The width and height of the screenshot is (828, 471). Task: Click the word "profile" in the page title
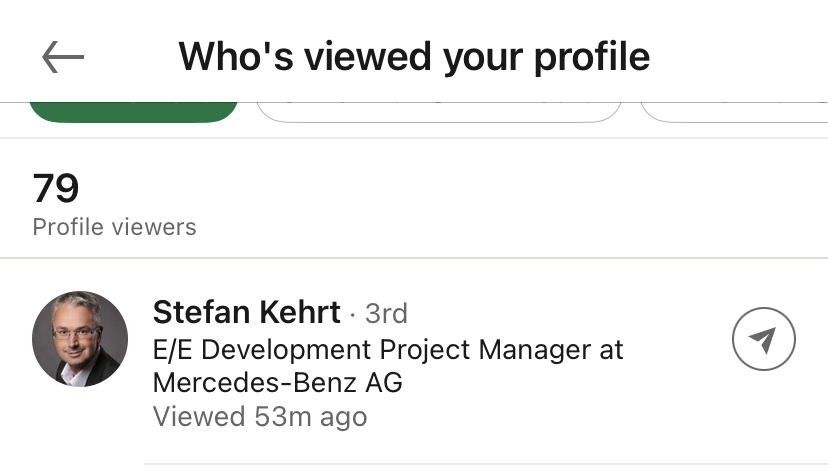point(591,57)
